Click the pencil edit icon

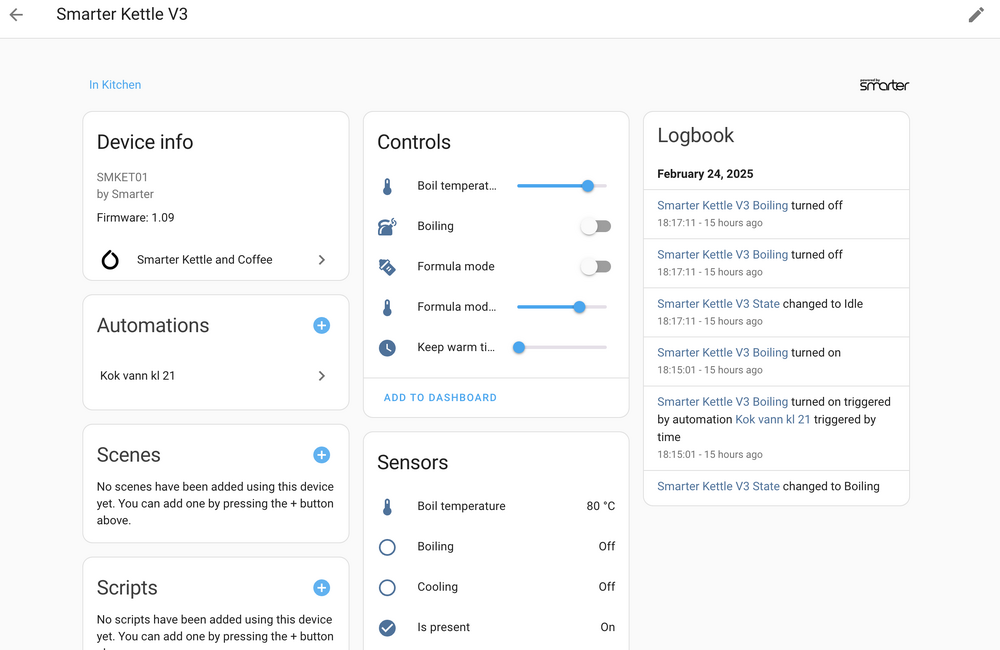(976, 15)
